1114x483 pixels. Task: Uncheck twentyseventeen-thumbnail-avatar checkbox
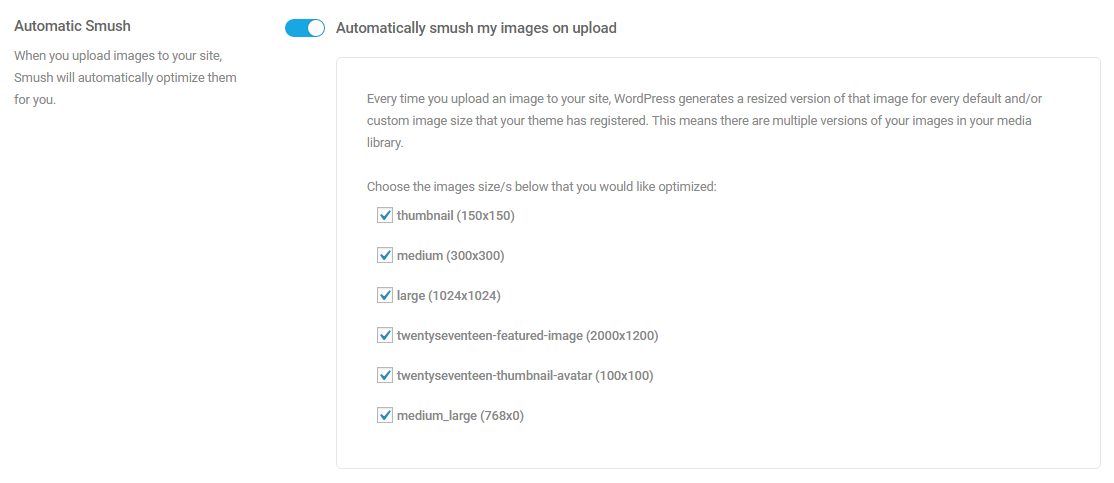point(384,375)
